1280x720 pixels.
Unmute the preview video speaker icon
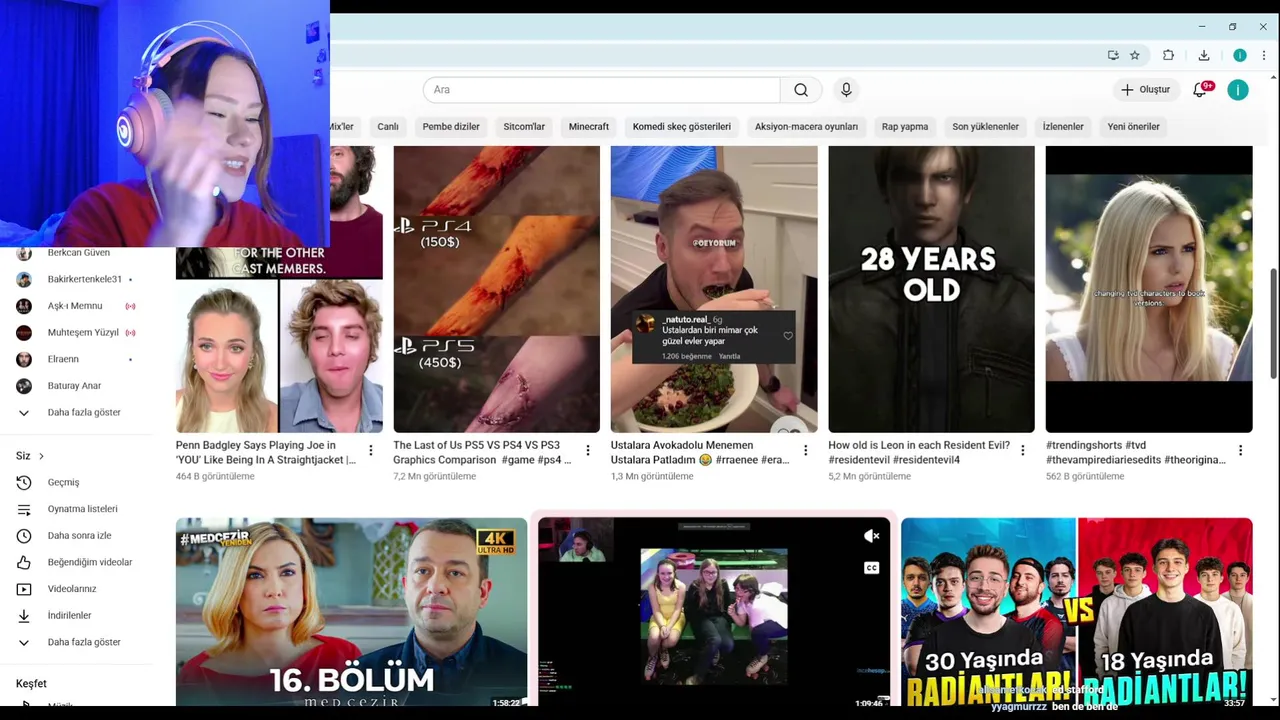pos(871,536)
